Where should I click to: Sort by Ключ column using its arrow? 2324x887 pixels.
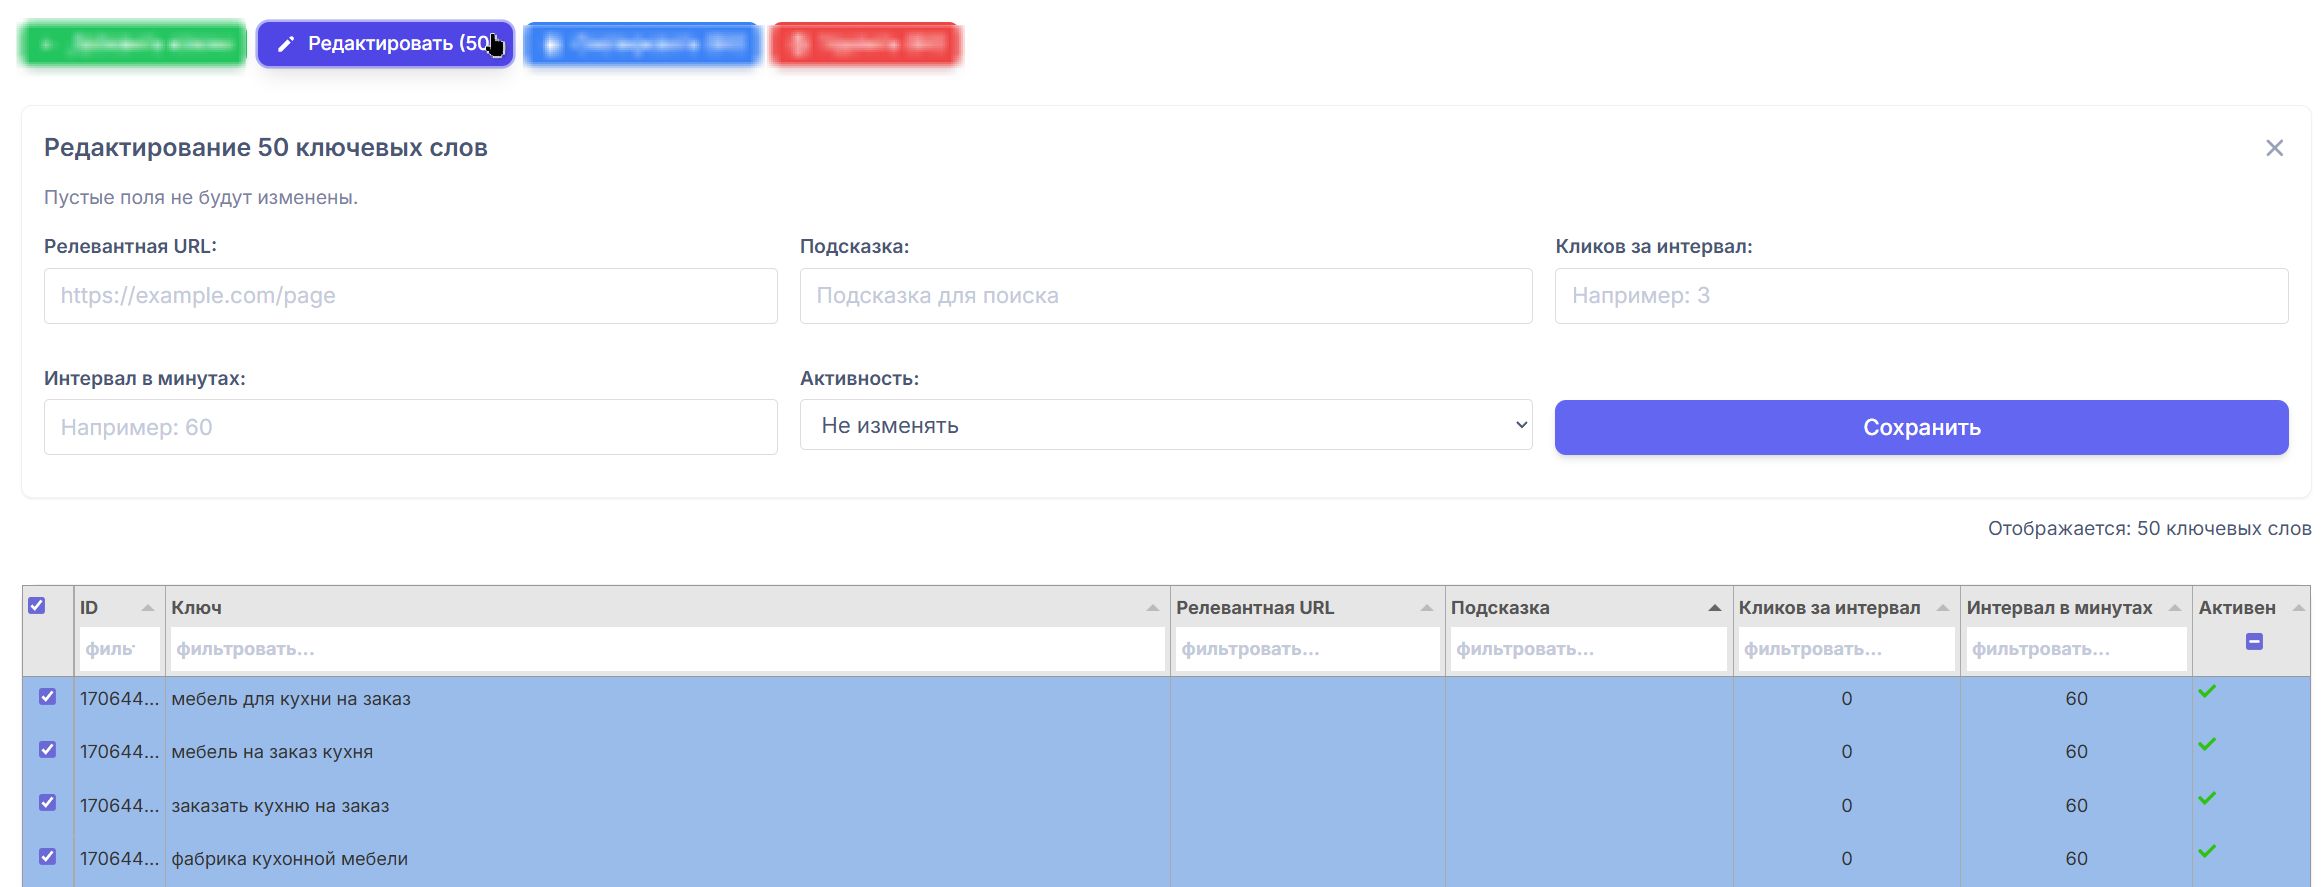pos(1152,608)
